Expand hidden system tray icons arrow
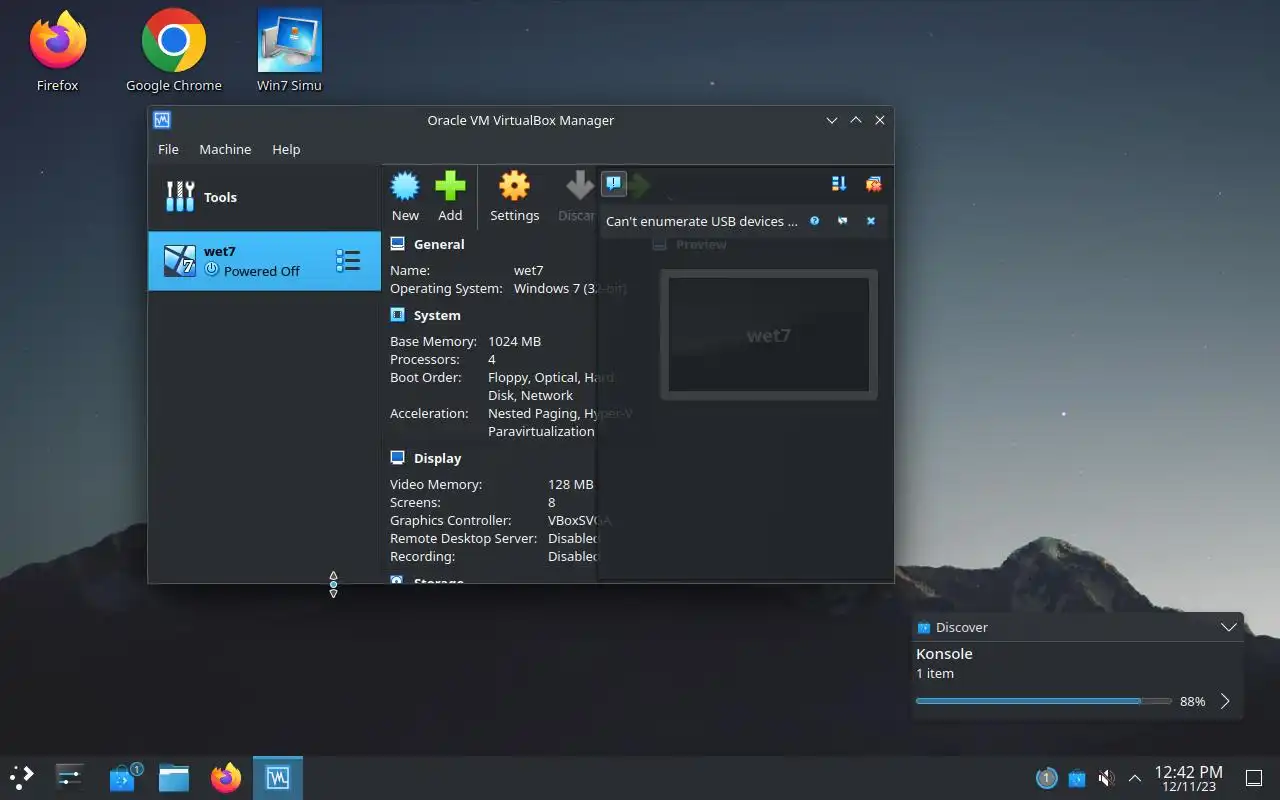The image size is (1280, 800). (1135, 777)
